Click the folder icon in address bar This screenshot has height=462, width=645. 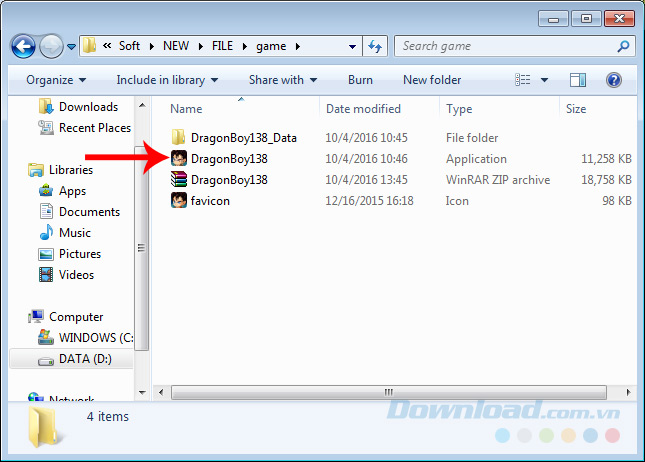click(x=89, y=46)
